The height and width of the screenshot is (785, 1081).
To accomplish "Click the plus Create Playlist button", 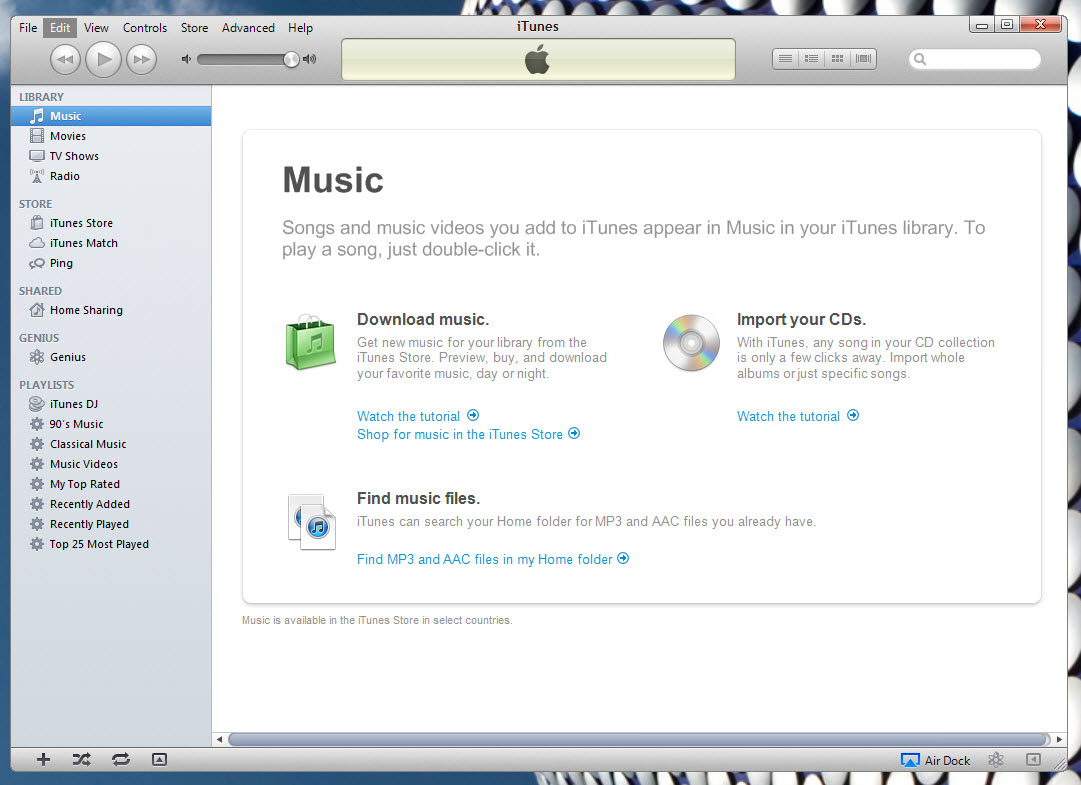I will pos(43,759).
